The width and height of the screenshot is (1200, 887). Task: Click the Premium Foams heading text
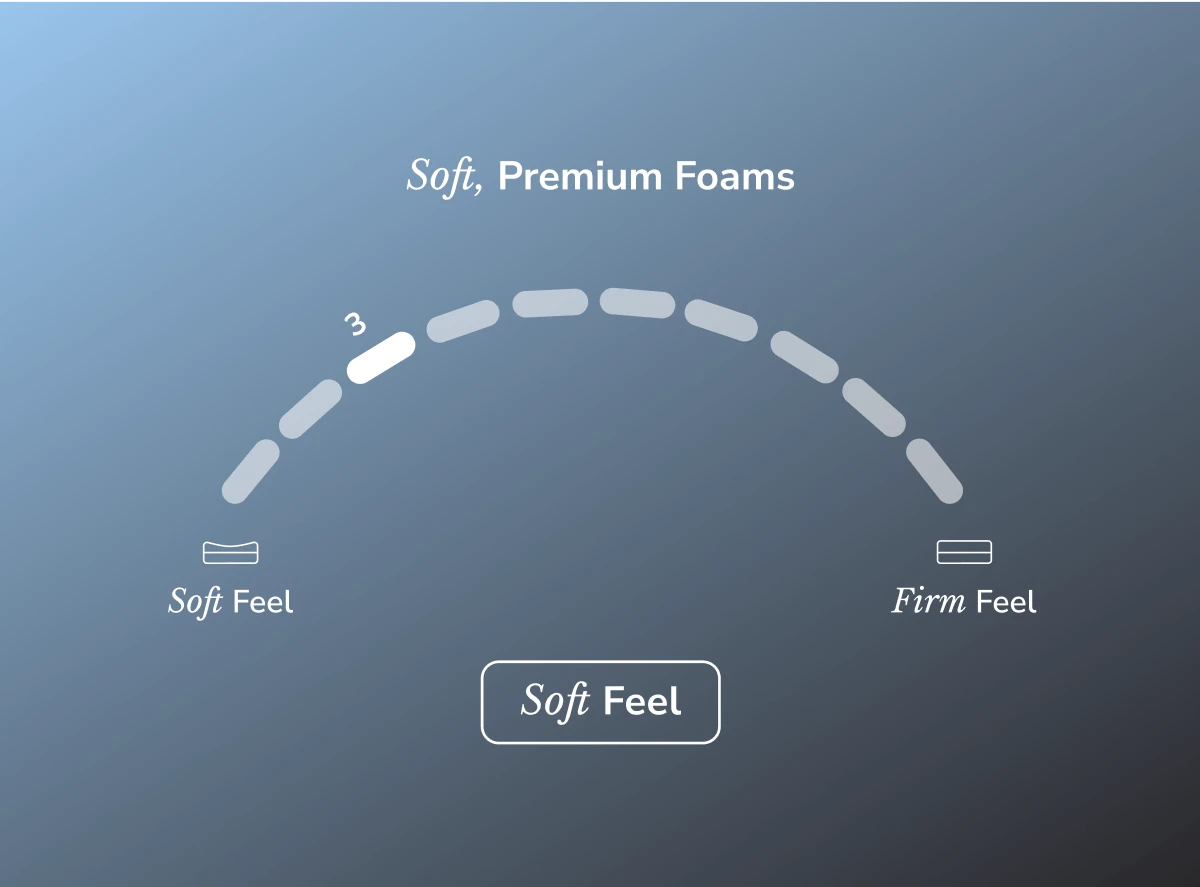[646, 177]
